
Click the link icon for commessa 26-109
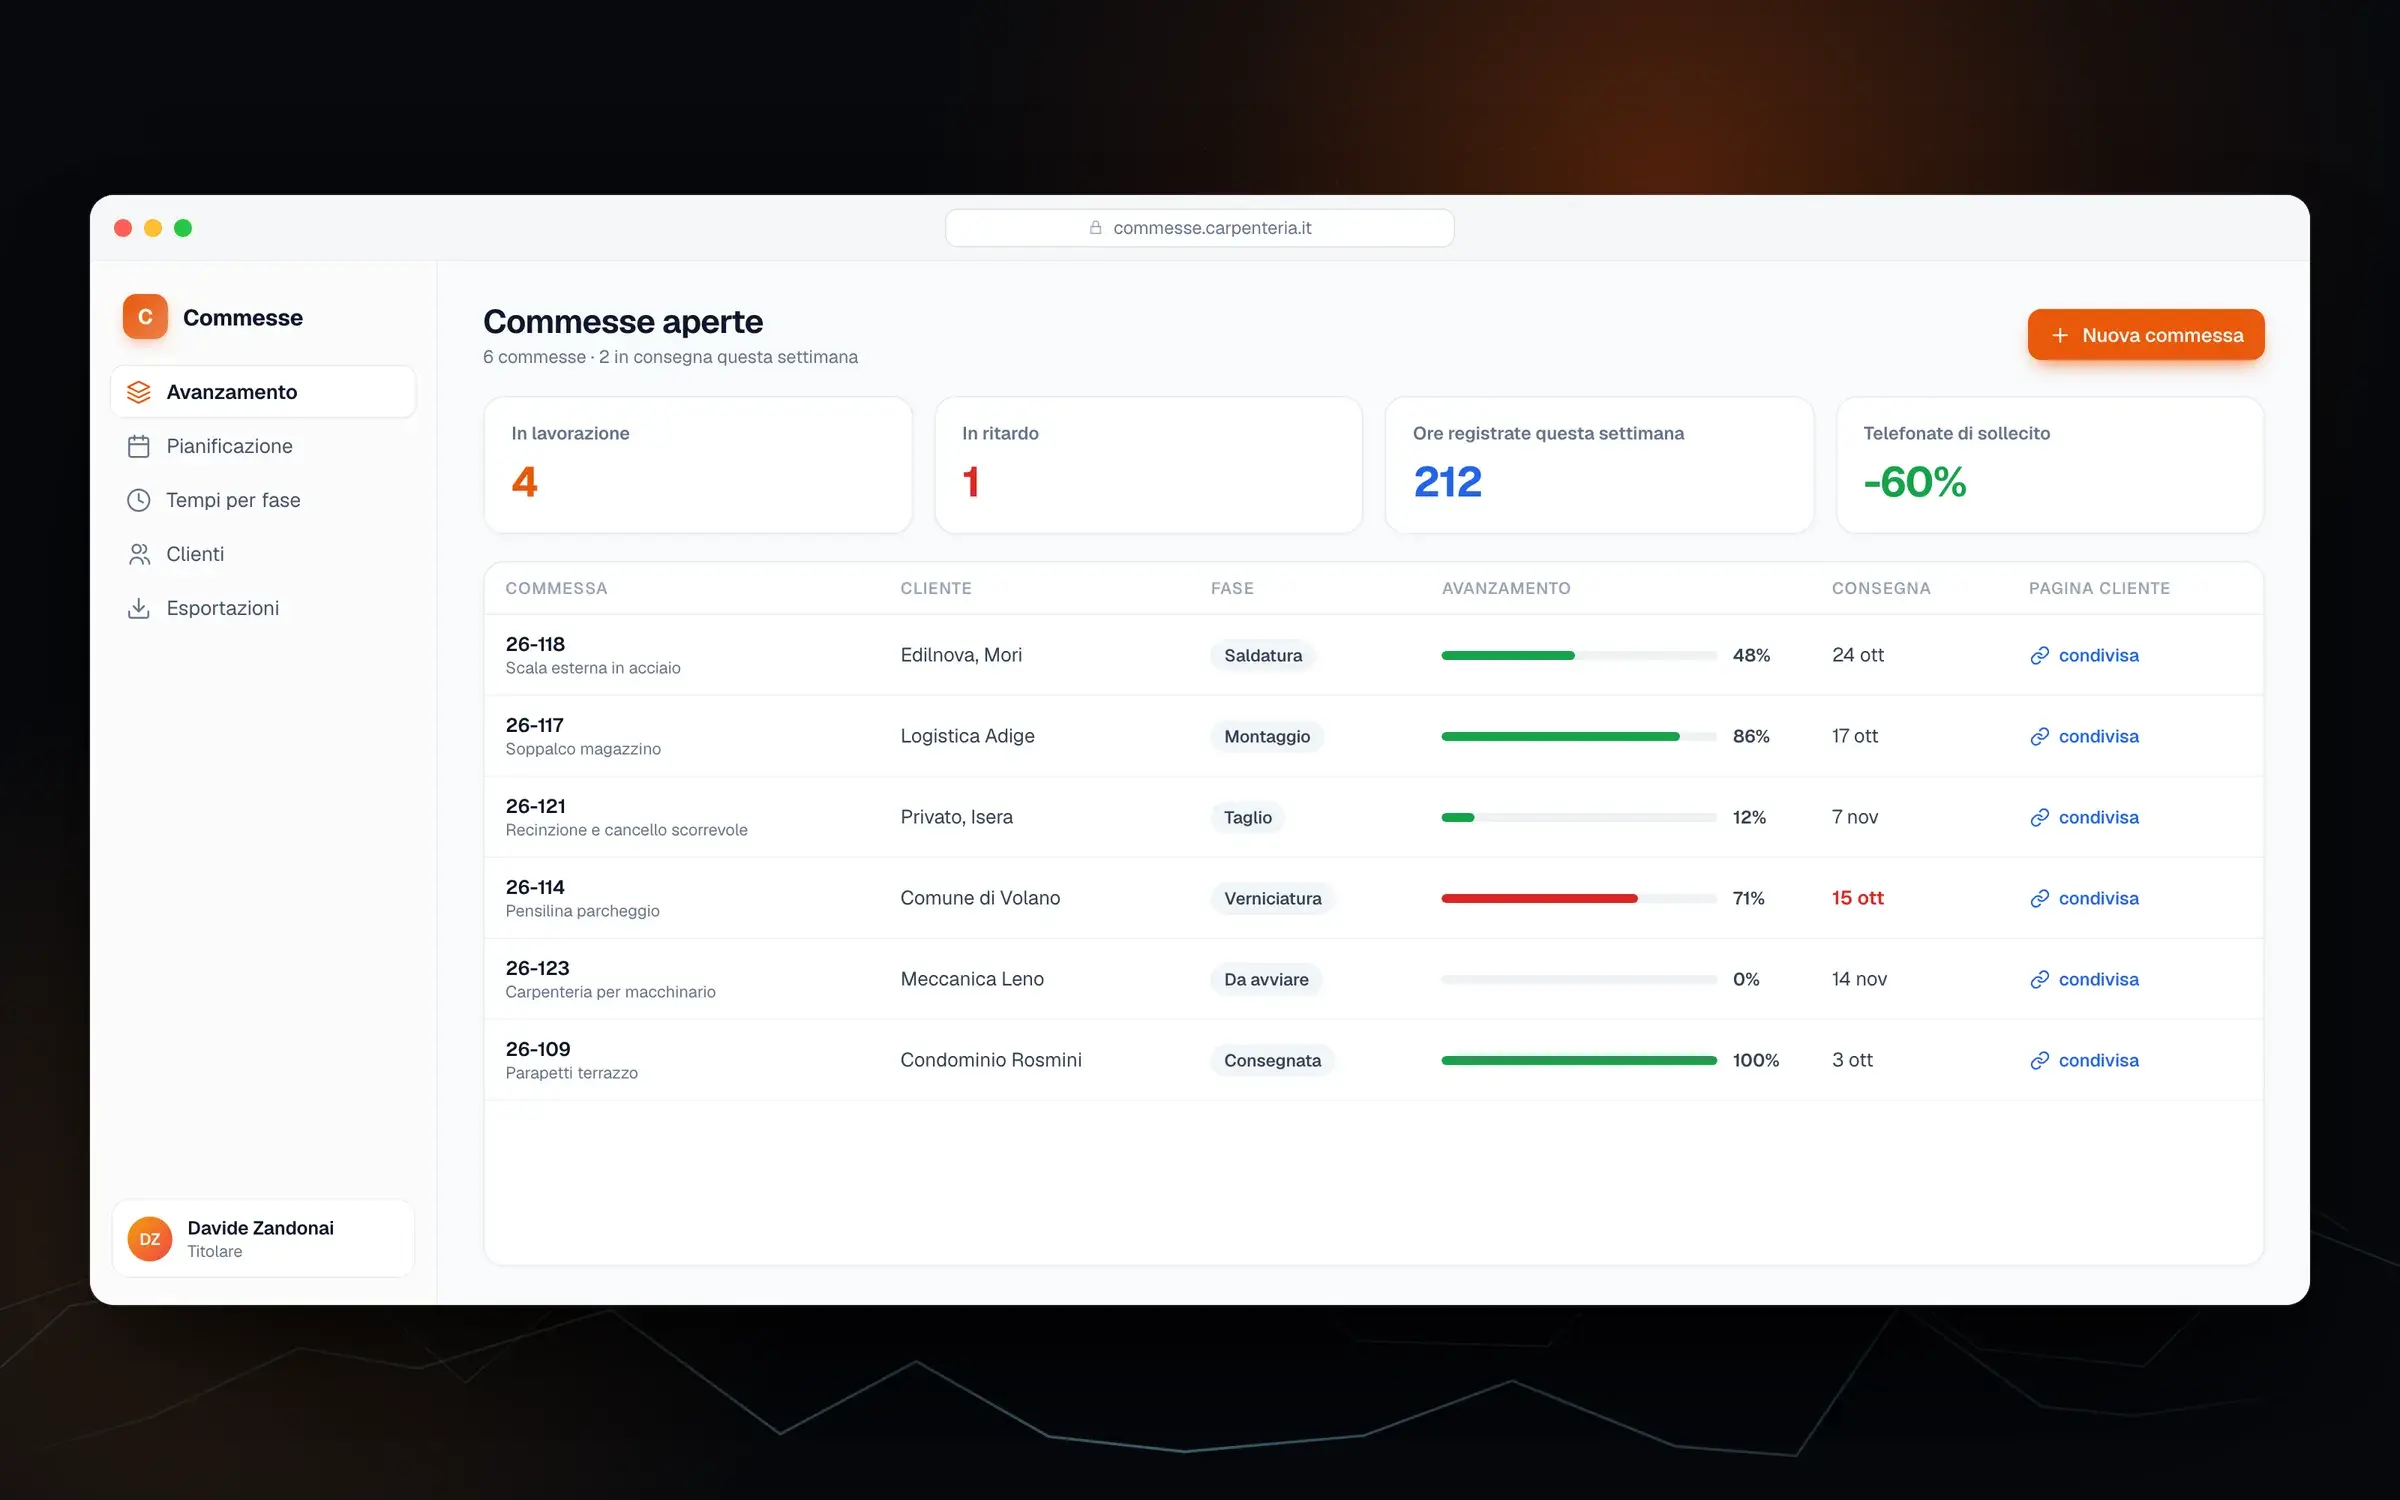pyautogui.click(x=2040, y=1060)
